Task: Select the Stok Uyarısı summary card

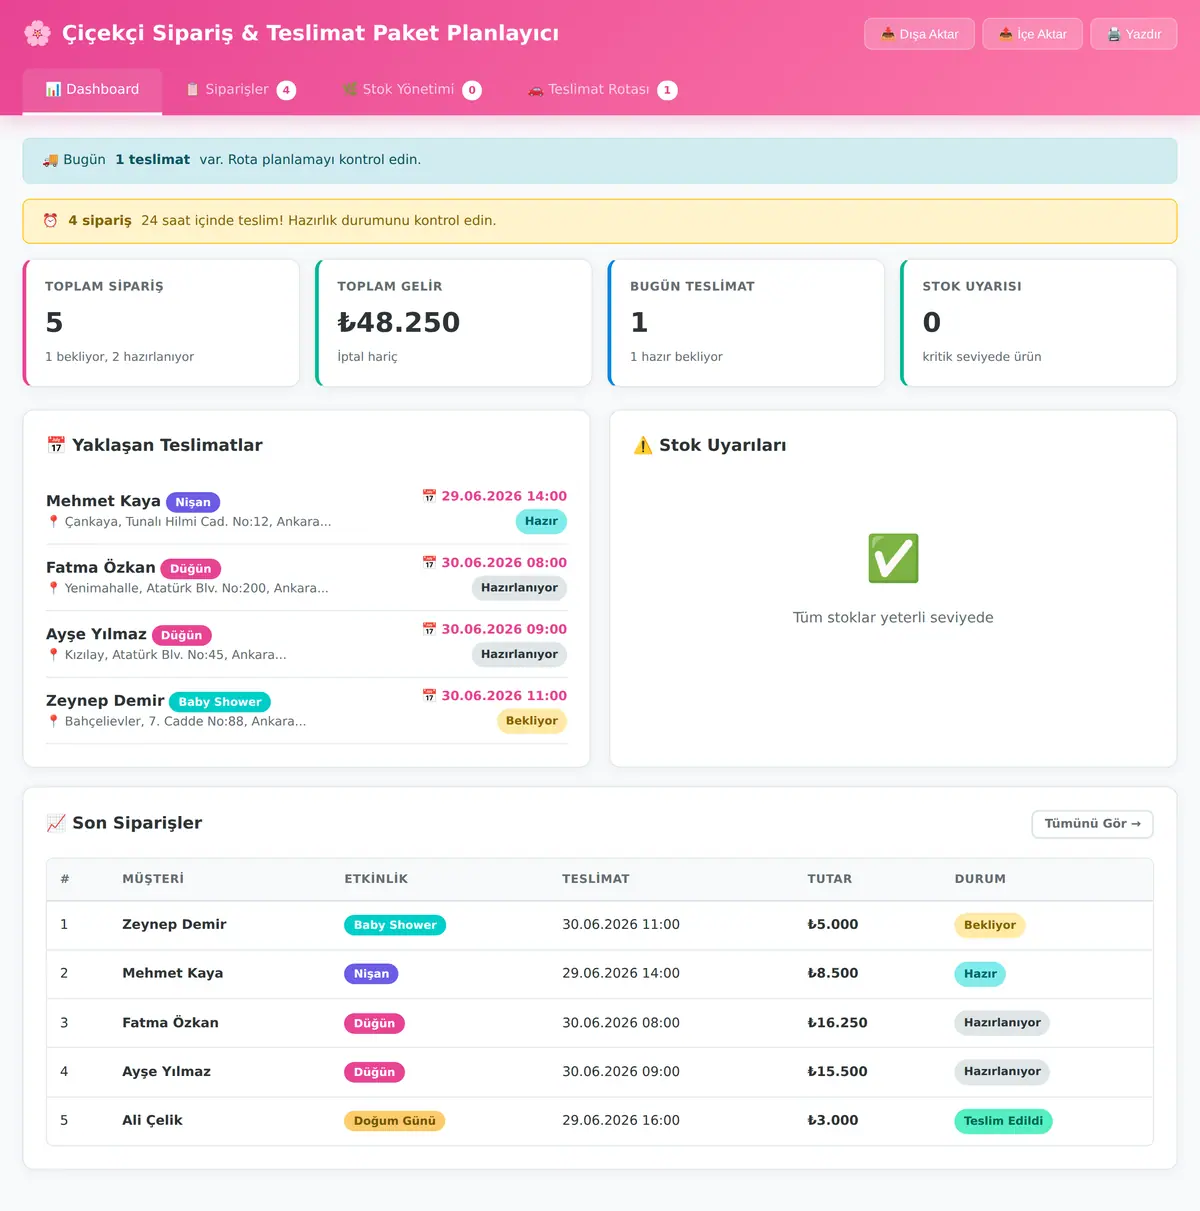Action: [x=1039, y=323]
